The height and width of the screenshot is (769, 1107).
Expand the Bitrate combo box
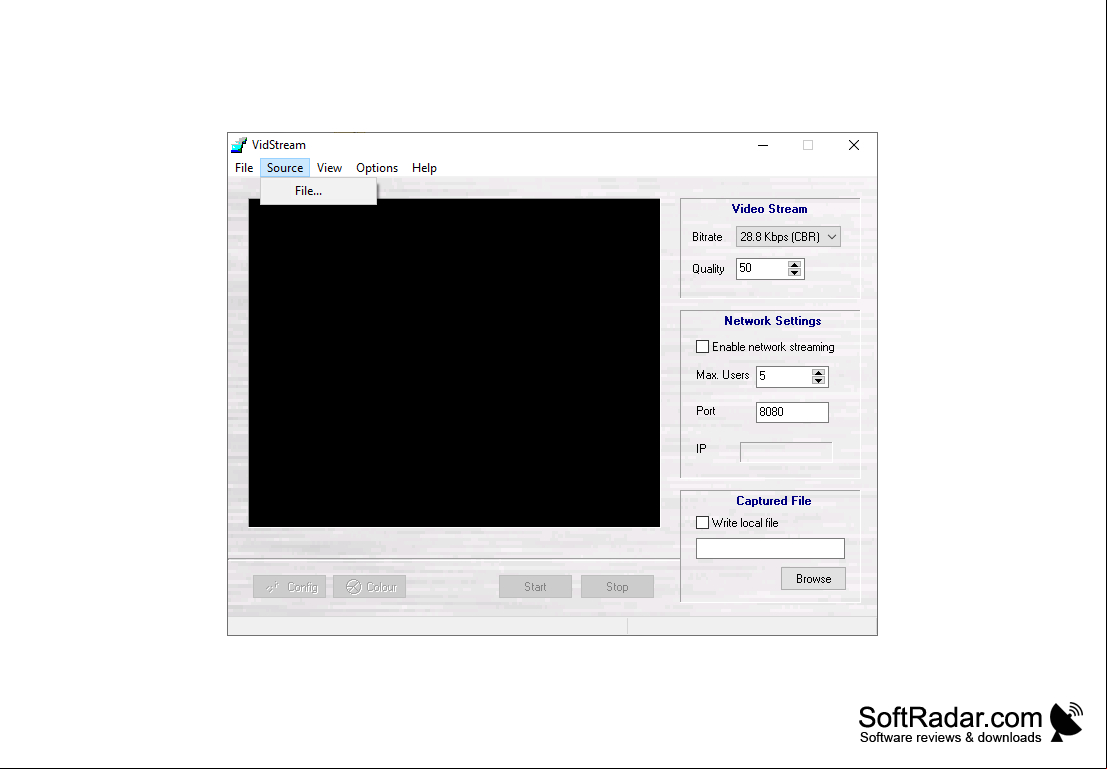[x=788, y=237]
